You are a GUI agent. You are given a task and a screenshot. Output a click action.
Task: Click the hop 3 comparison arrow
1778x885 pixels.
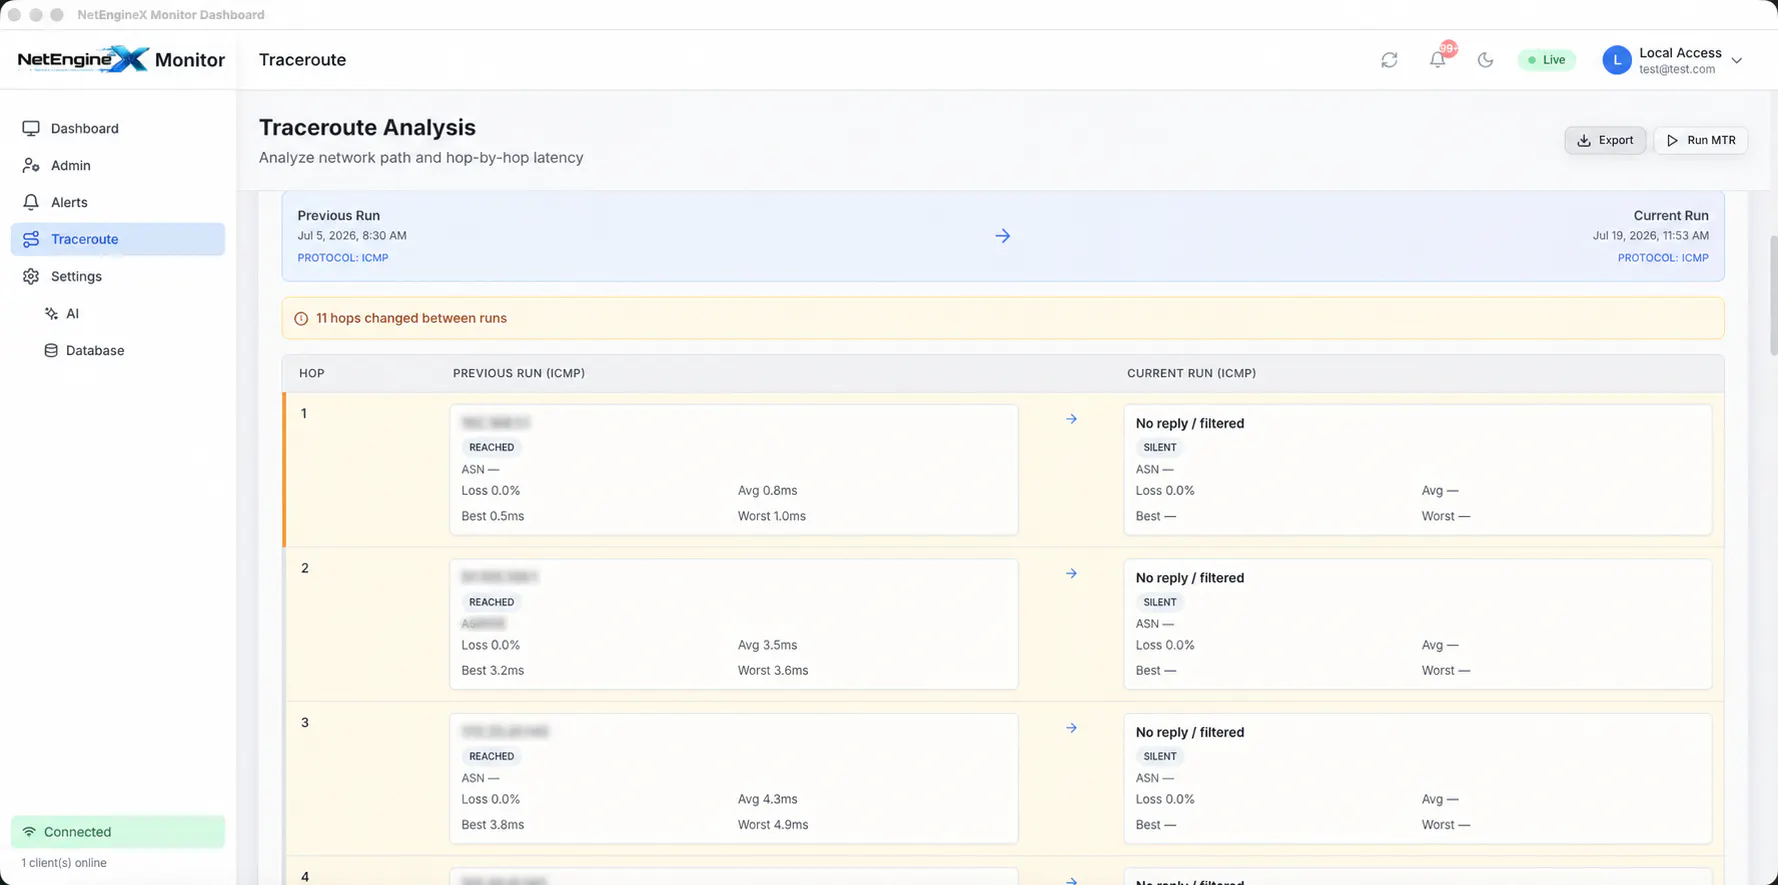coord(1071,728)
